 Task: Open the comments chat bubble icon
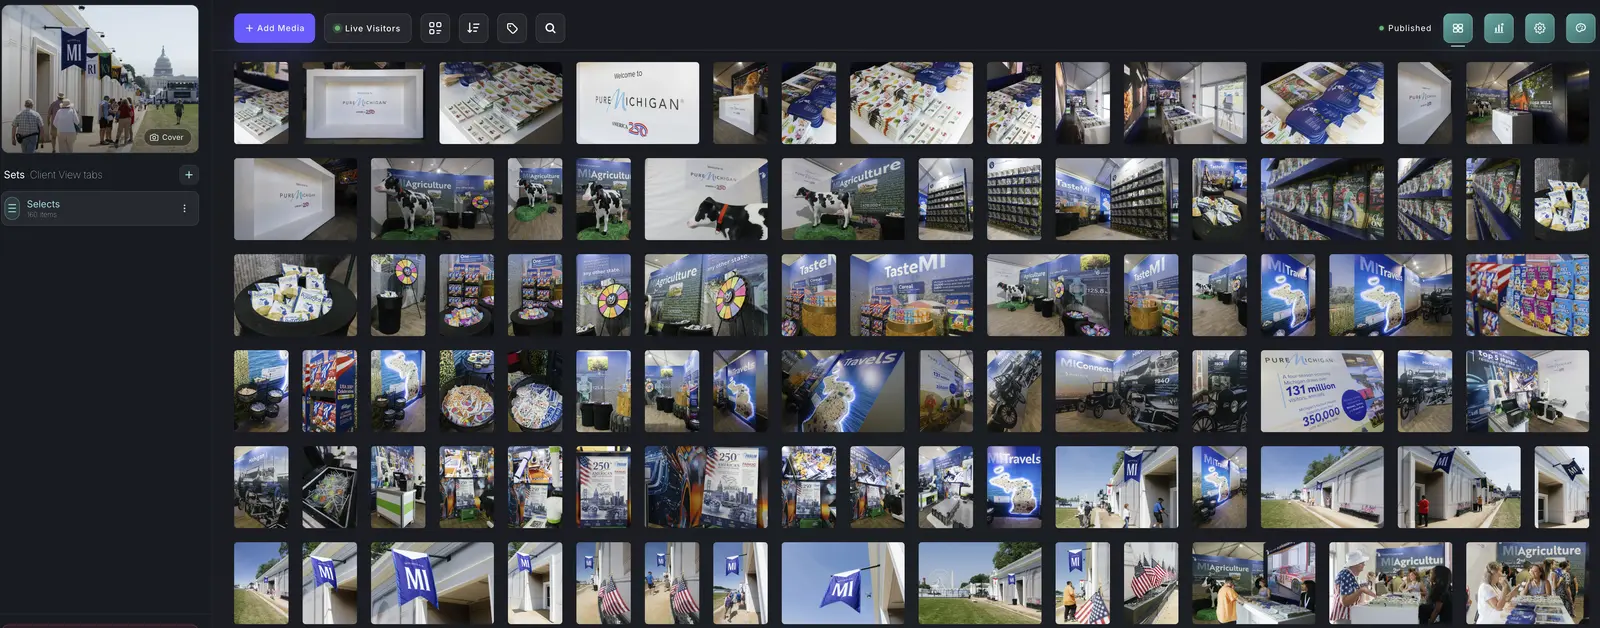(1581, 28)
